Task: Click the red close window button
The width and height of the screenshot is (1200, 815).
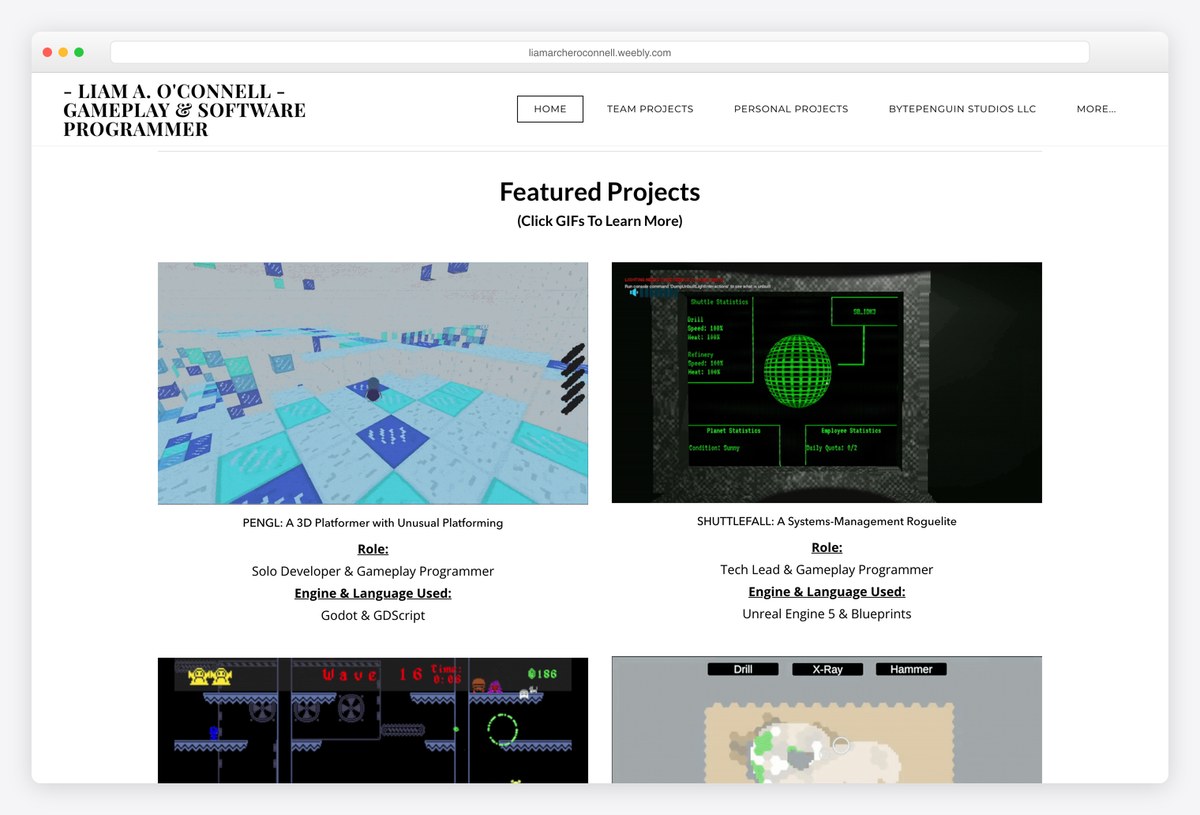Action: click(x=47, y=52)
